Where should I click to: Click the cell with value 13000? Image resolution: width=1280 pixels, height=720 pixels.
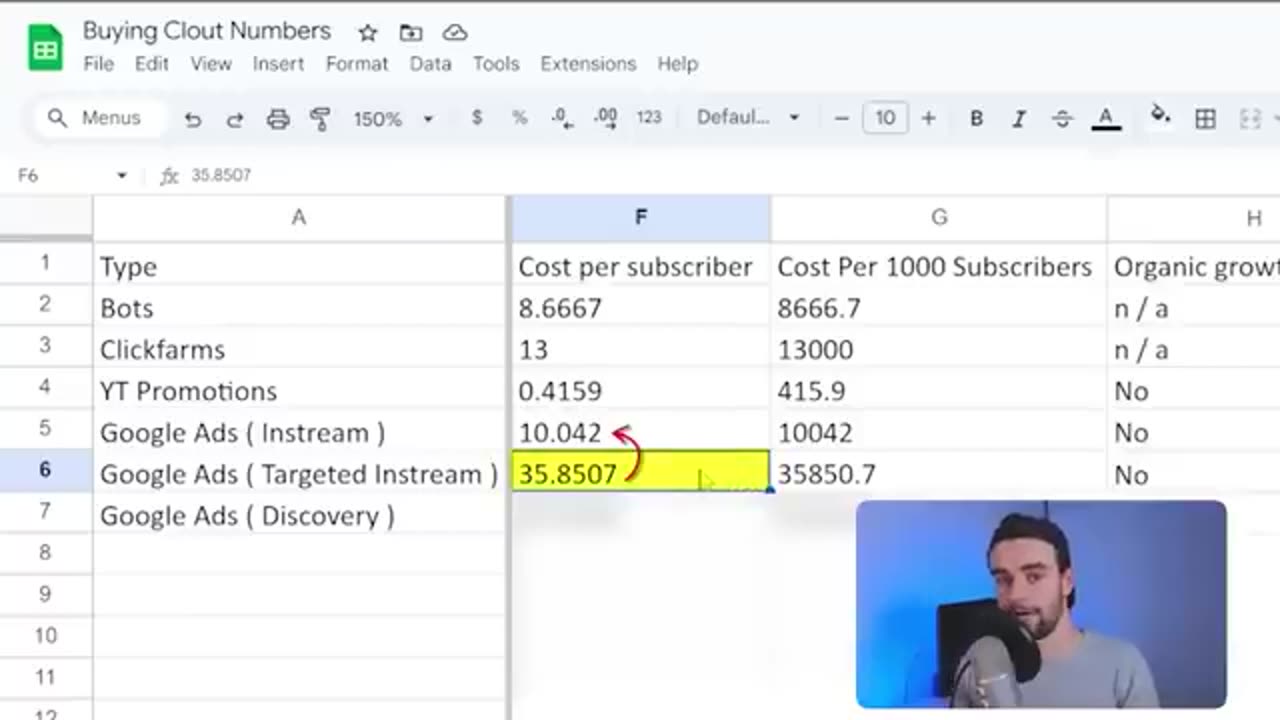coord(939,350)
